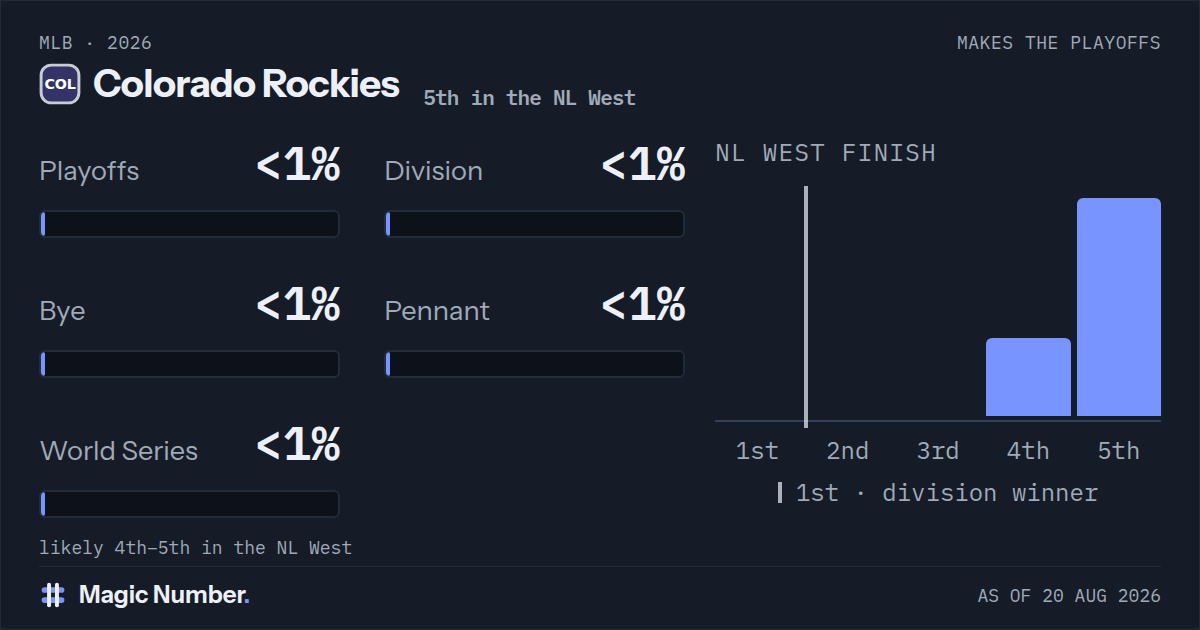Click the Bye probability progress bar

point(190,364)
